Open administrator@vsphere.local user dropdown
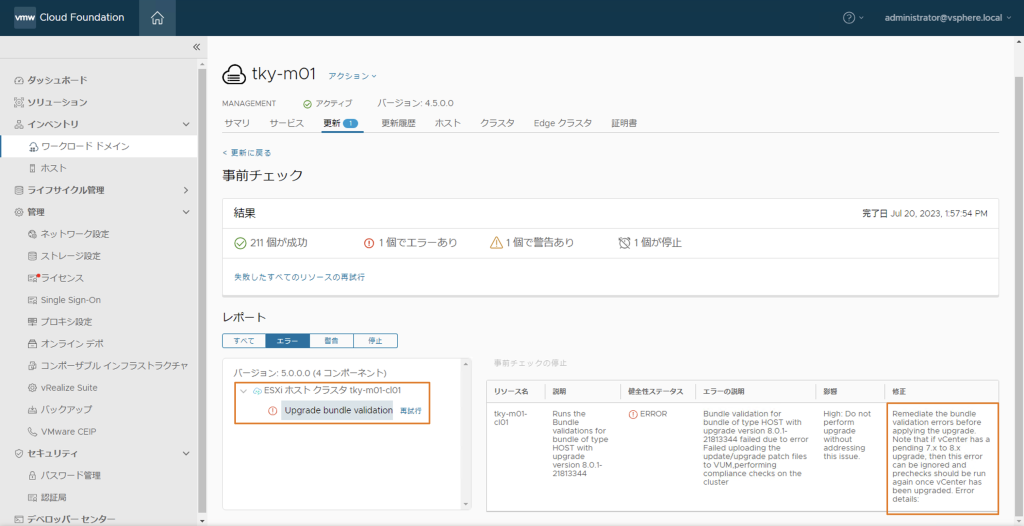Viewport: 1024px width, 526px height. [947, 18]
